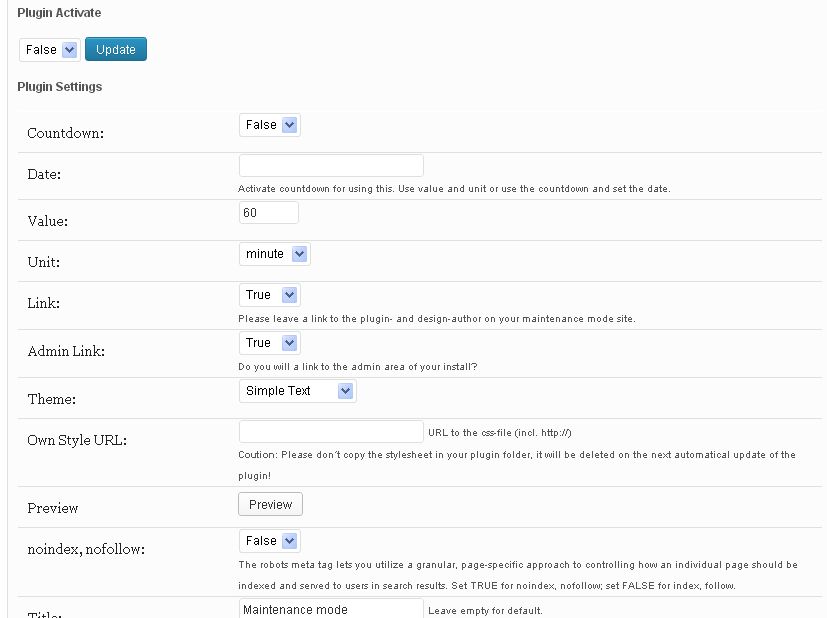Open the Plugin Activate dropdown set to False
This screenshot has width=827, height=618.
point(49,50)
